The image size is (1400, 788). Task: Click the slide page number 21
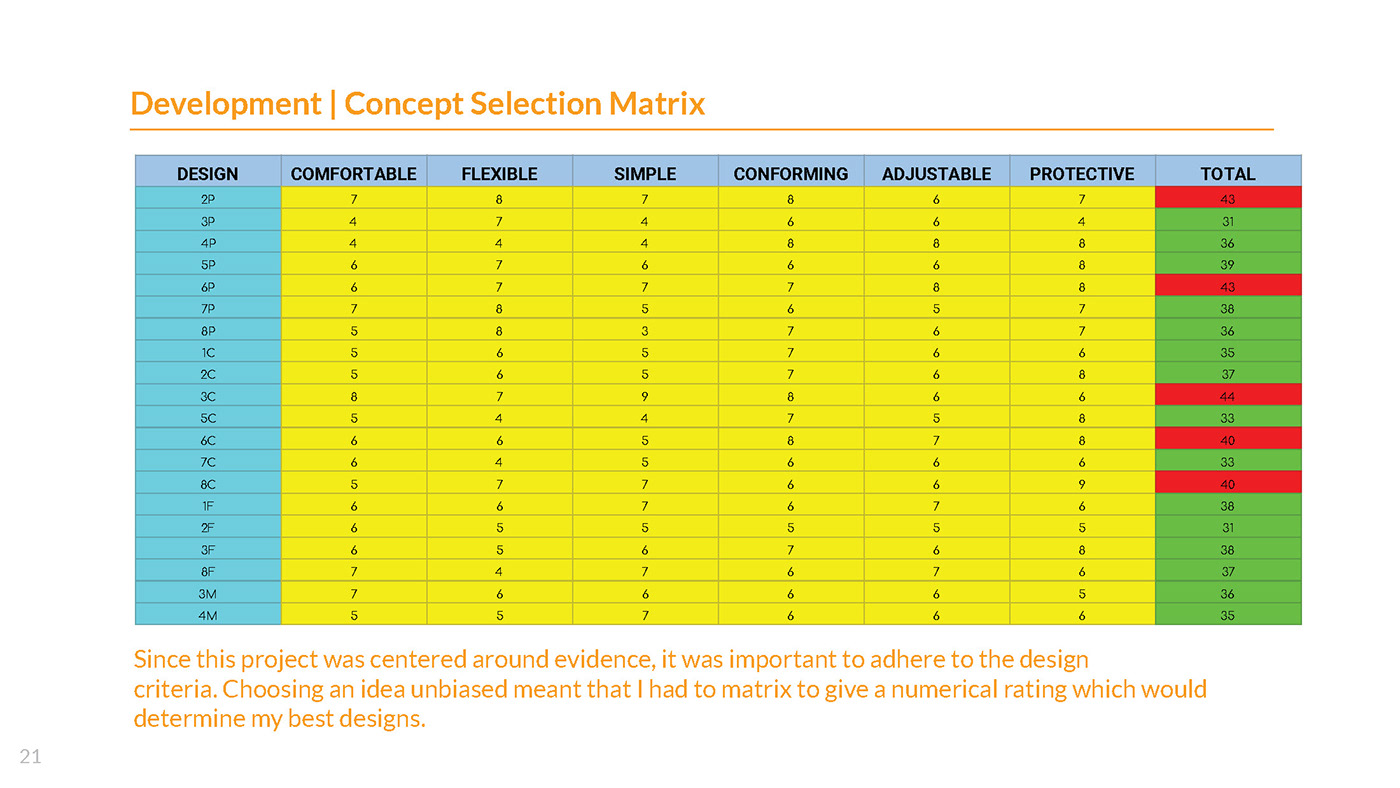31,757
